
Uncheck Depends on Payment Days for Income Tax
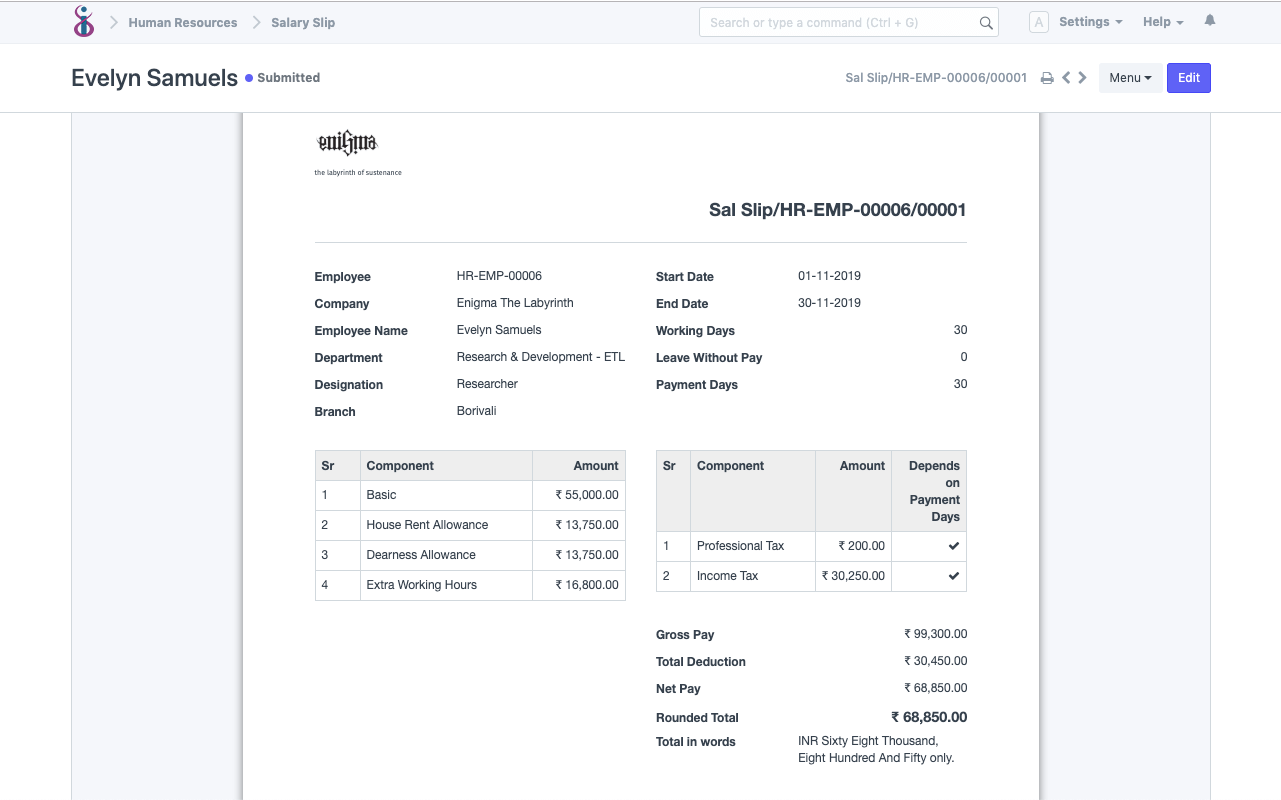(953, 576)
